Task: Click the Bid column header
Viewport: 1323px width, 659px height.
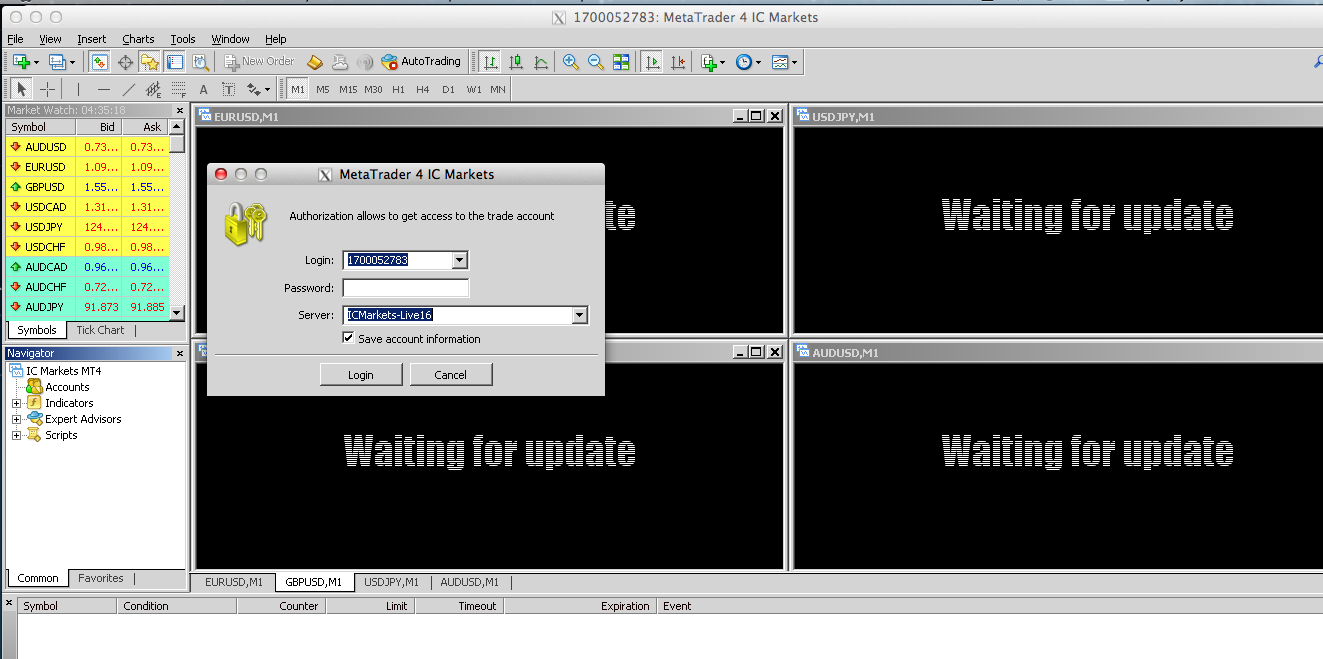Action: pos(99,127)
